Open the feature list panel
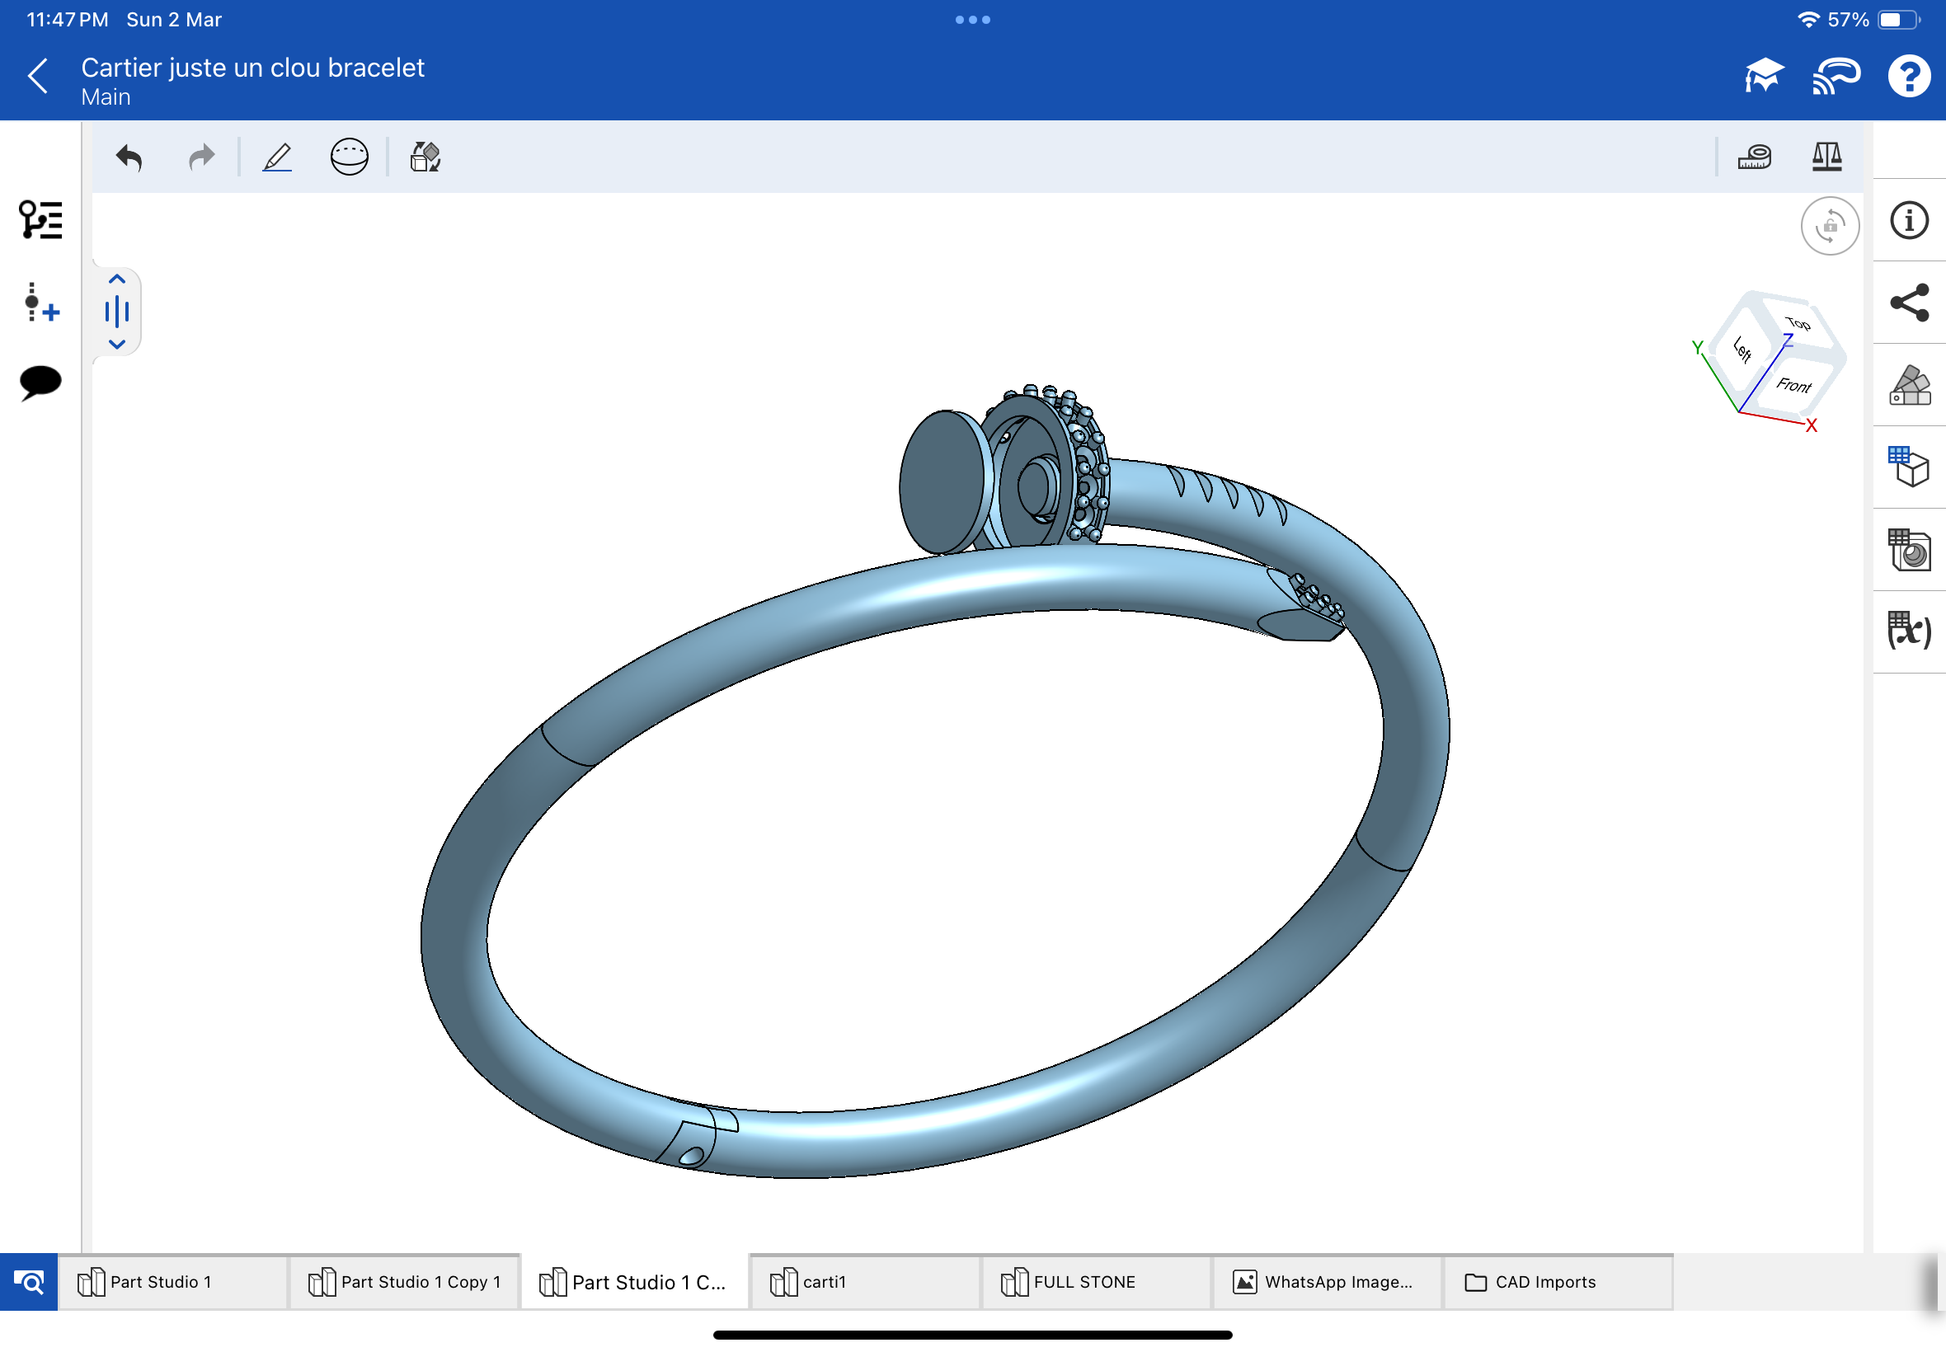Viewport: 1946px width, 1352px height. point(40,219)
